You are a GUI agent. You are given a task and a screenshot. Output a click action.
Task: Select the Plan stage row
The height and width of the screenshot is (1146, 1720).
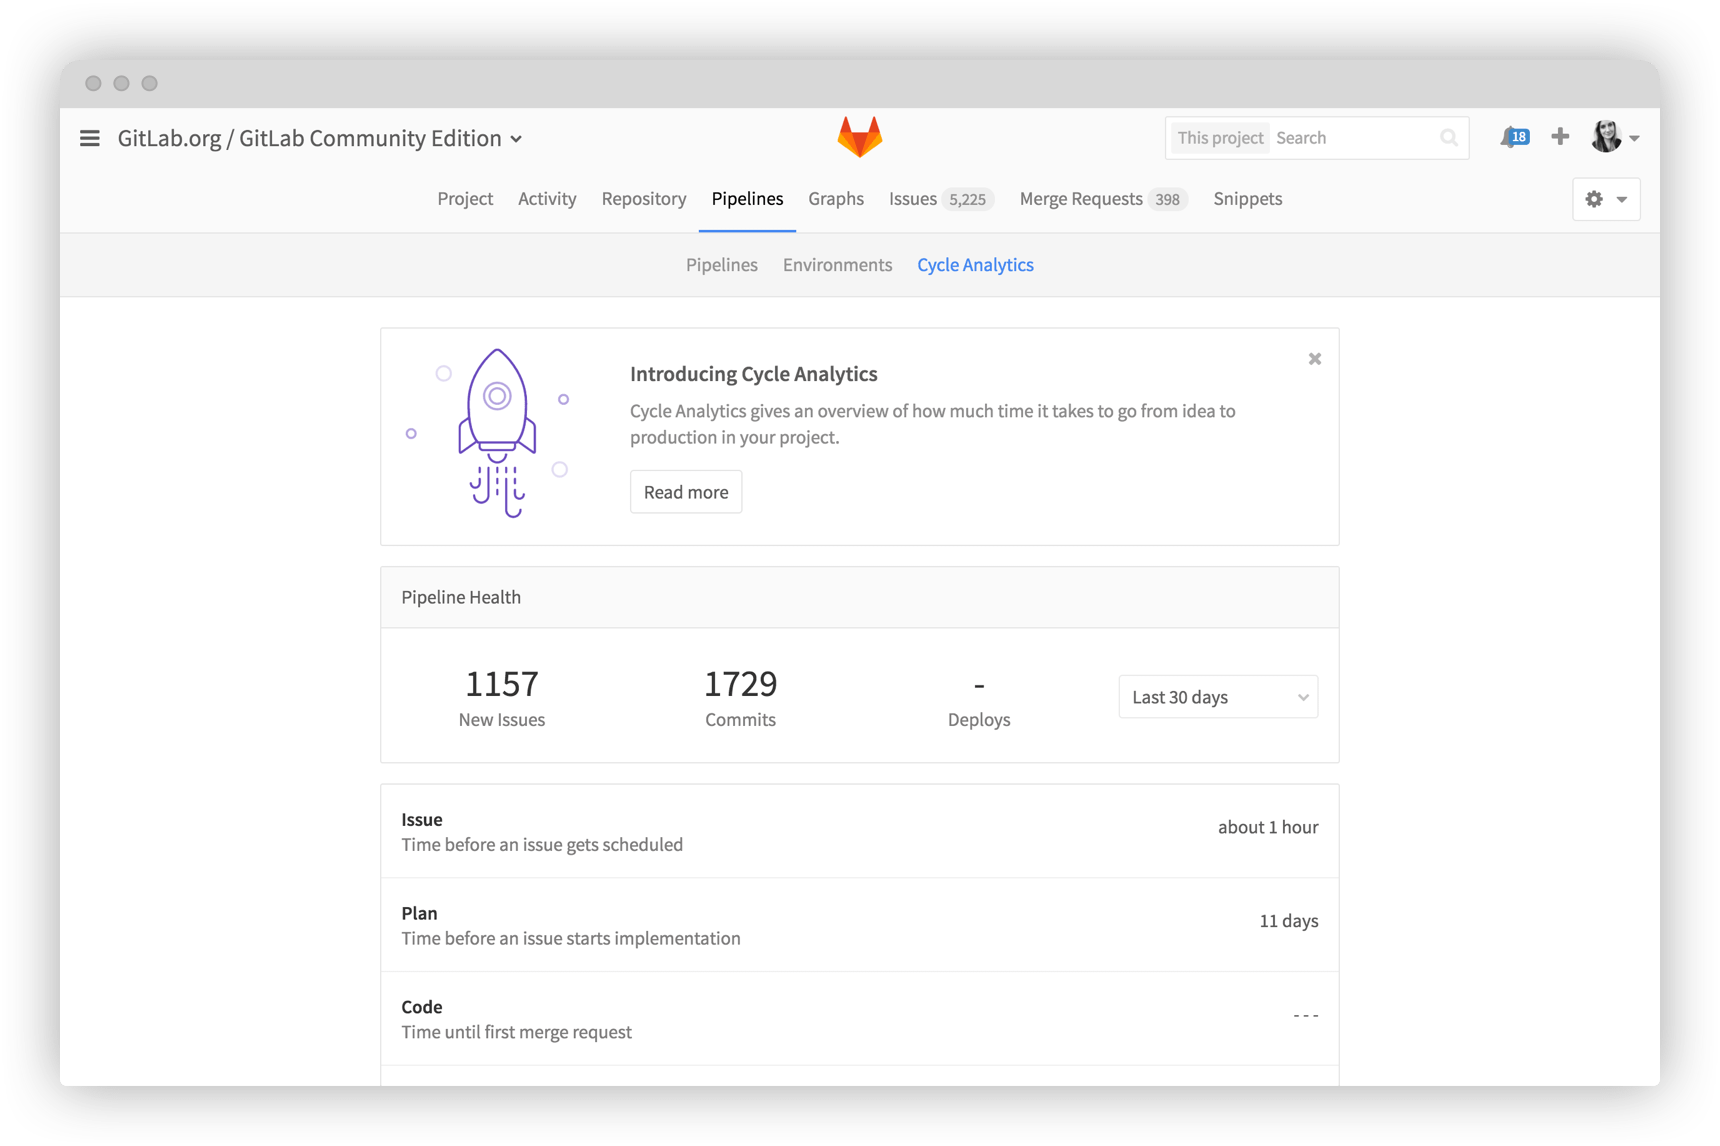(860, 925)
